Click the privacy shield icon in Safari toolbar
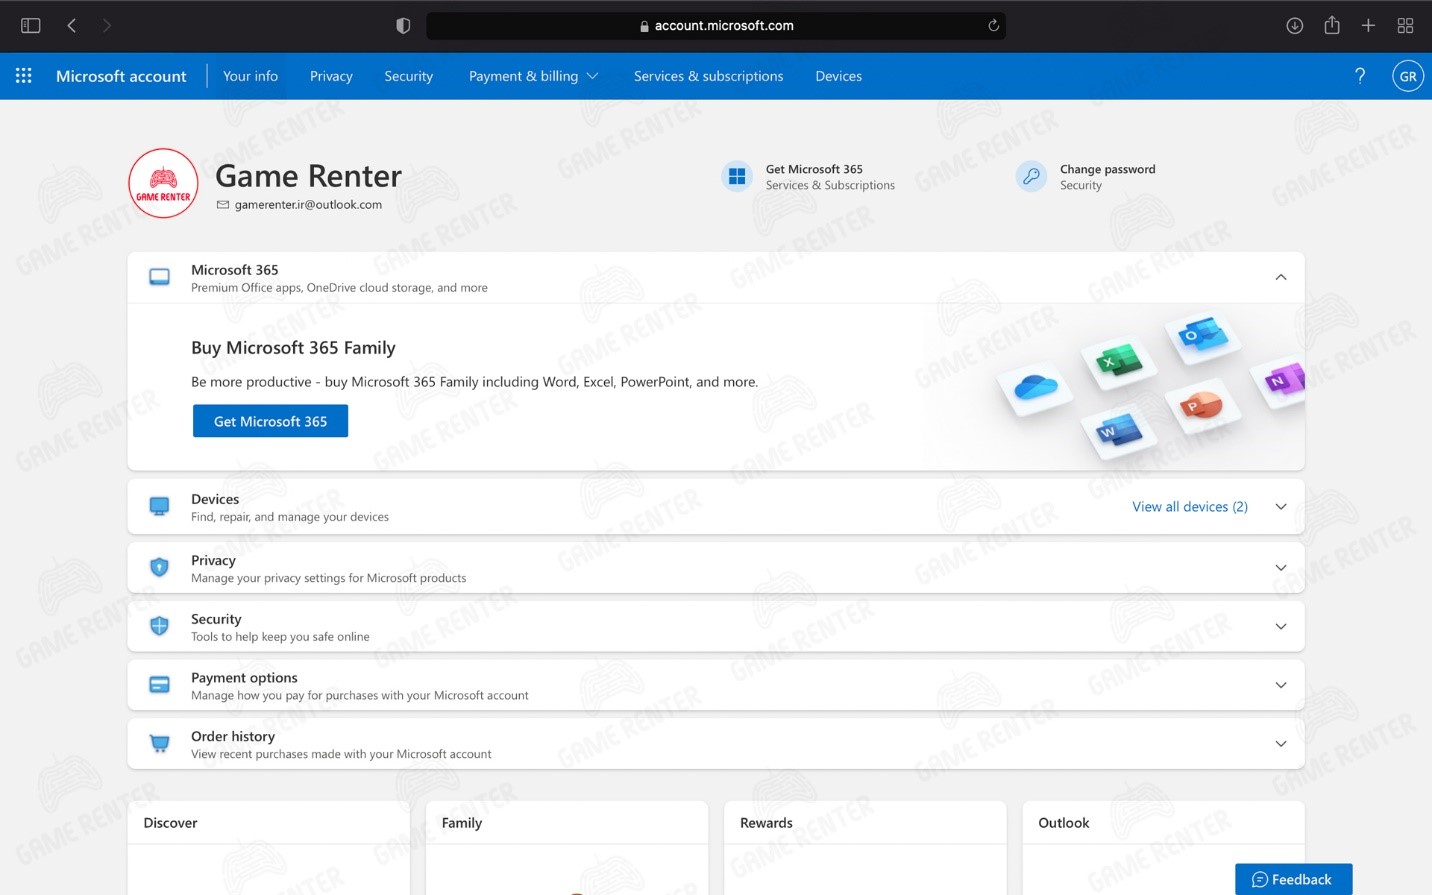The width and height of the screenshot is (1432, 895). pyautogui.click(x=403, y=26)
